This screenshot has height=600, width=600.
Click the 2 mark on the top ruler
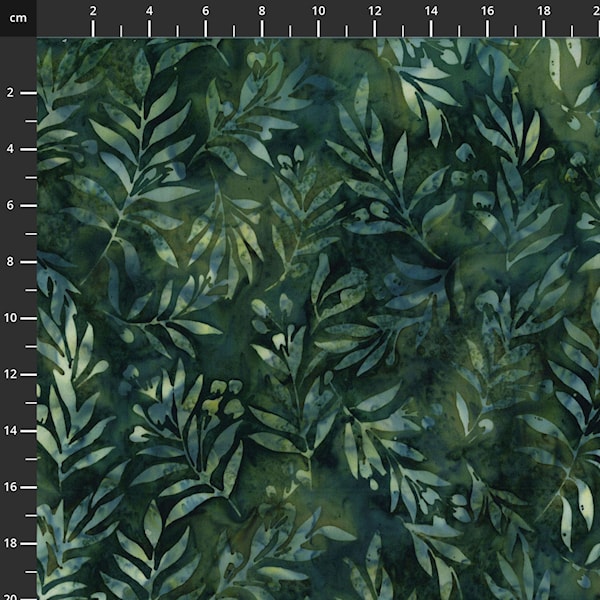pyautogui.click(x=93, y=11)
